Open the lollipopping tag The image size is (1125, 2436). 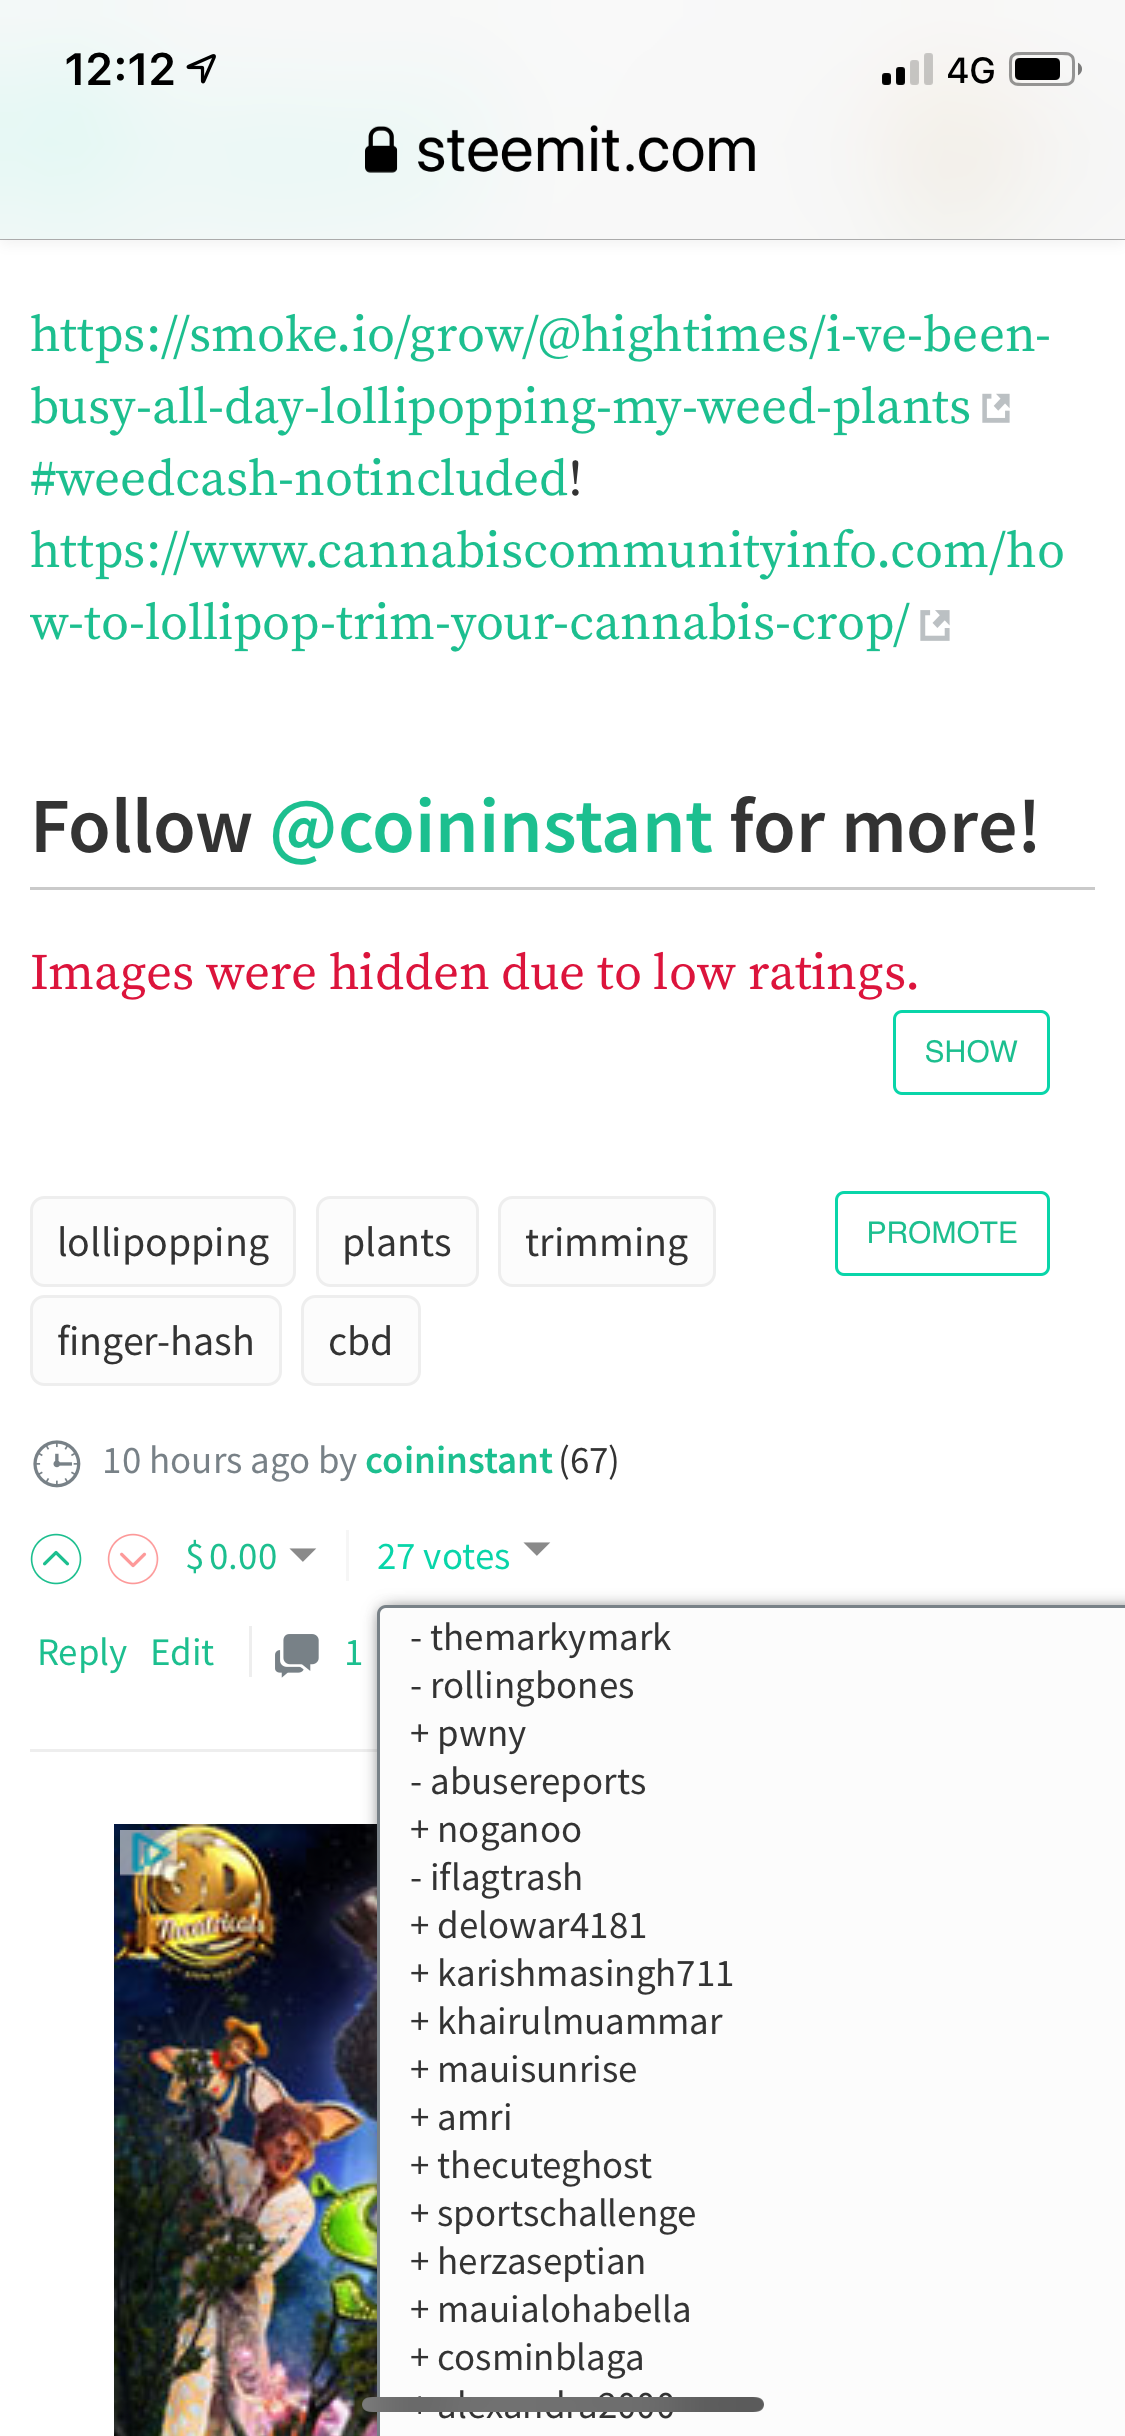tap(163, 1242)
